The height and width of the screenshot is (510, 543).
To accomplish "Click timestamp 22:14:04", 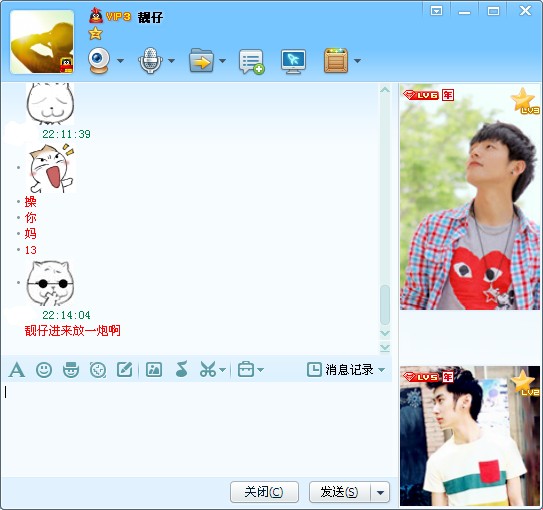I will [66, 315].
